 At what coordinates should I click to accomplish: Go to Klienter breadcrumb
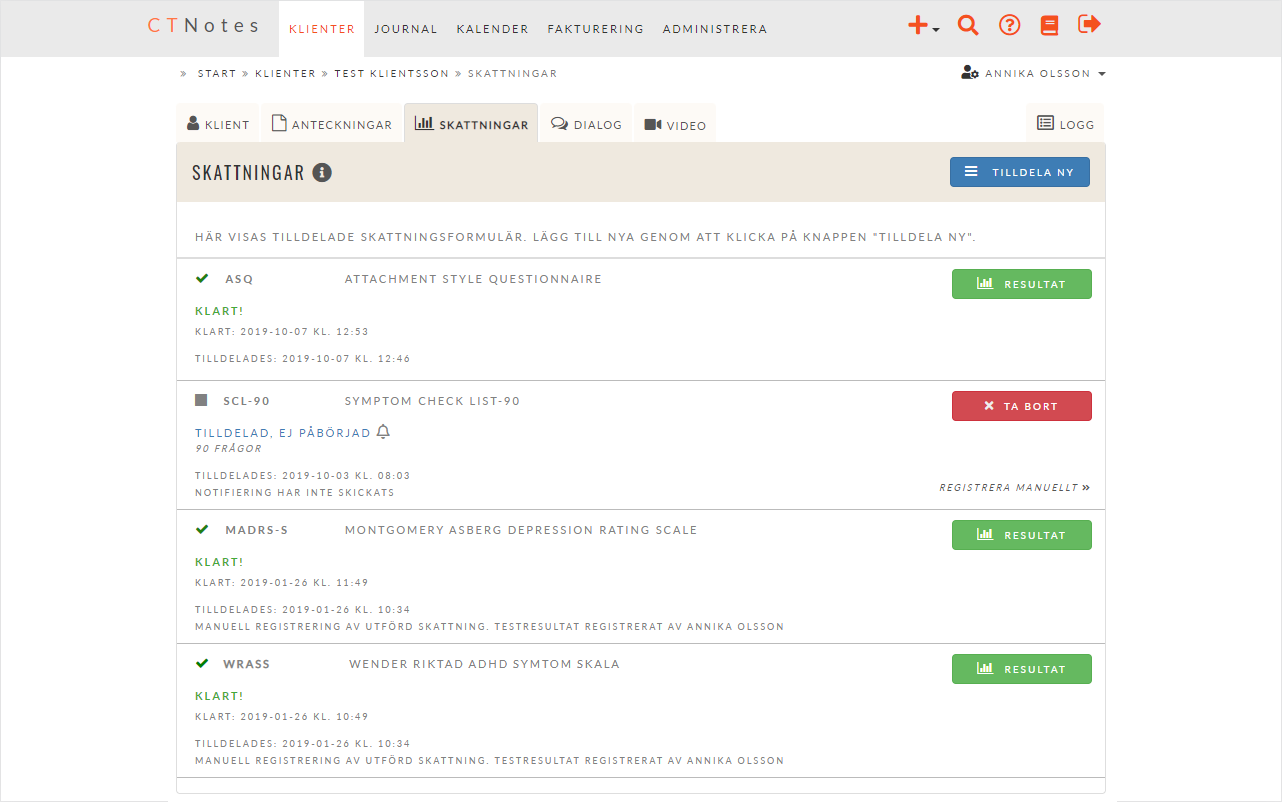(x=285, y=74)
